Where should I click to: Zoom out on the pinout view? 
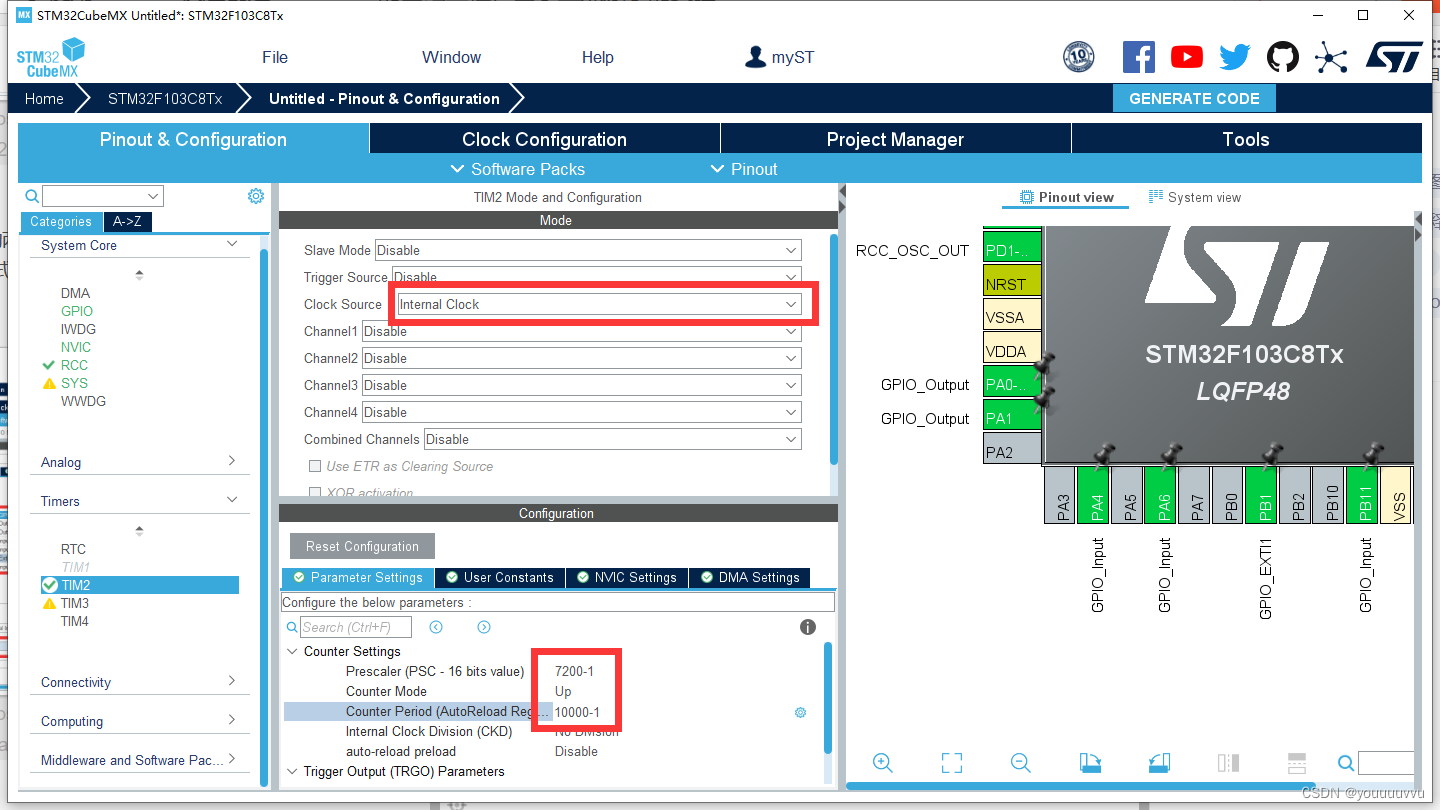point(1021,763)
